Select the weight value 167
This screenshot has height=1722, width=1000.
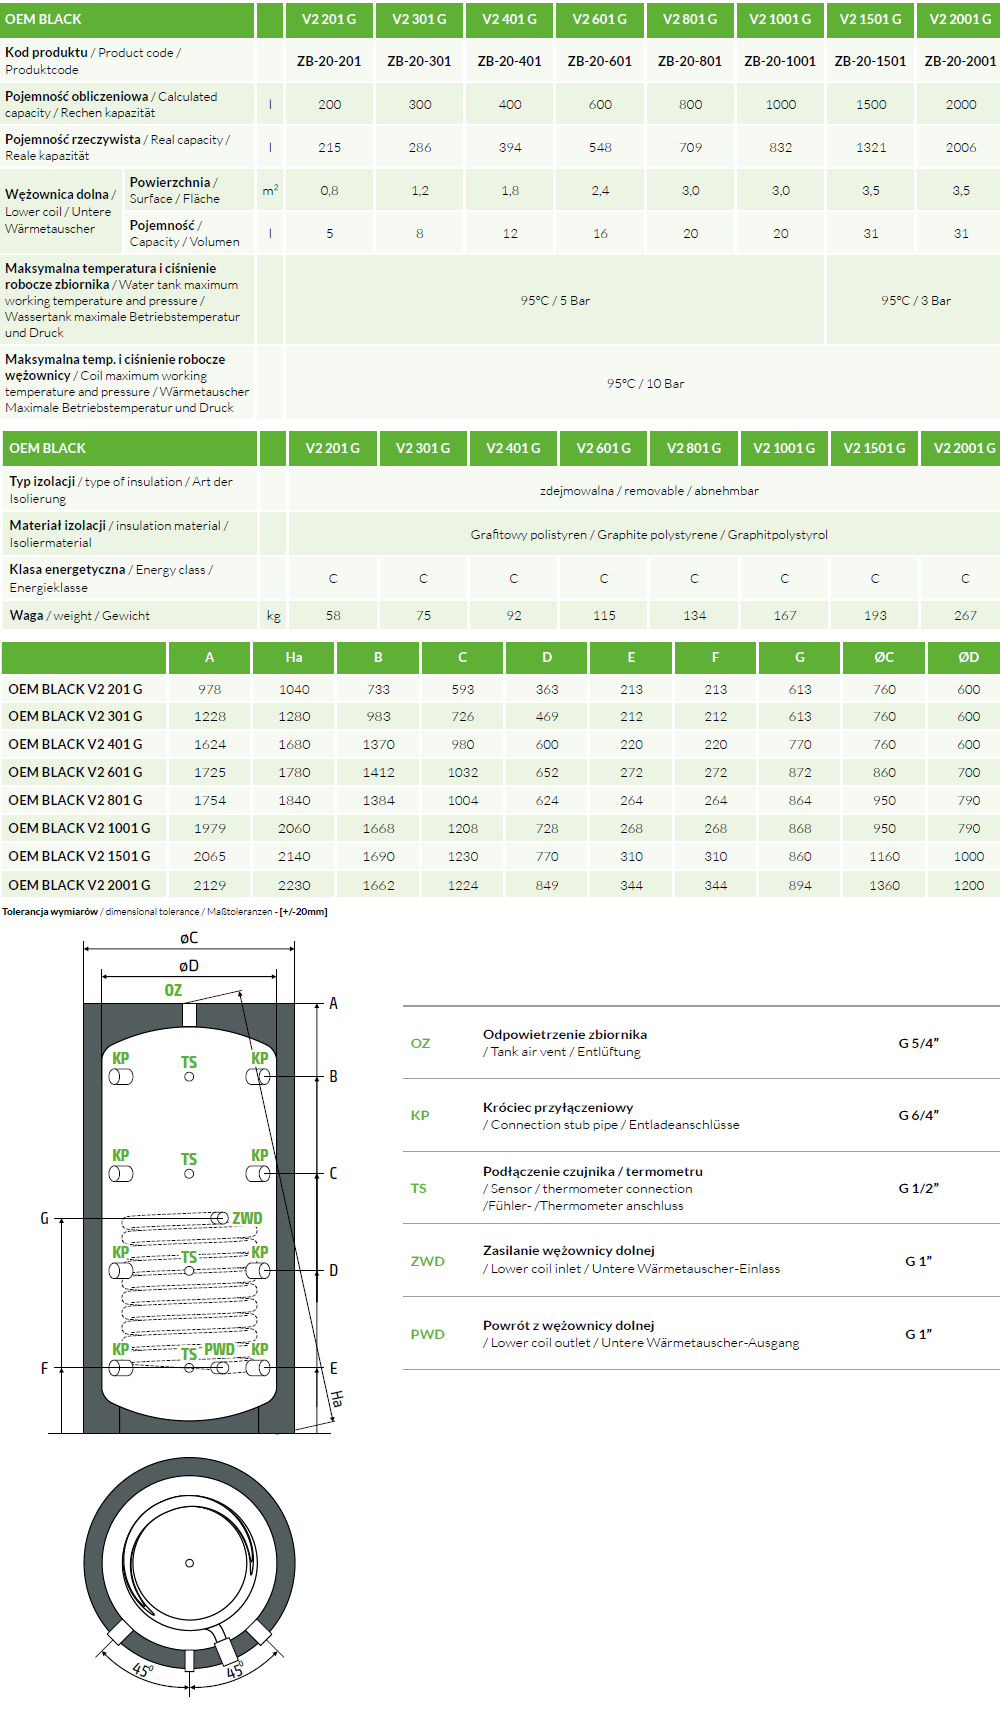(785, 616)
